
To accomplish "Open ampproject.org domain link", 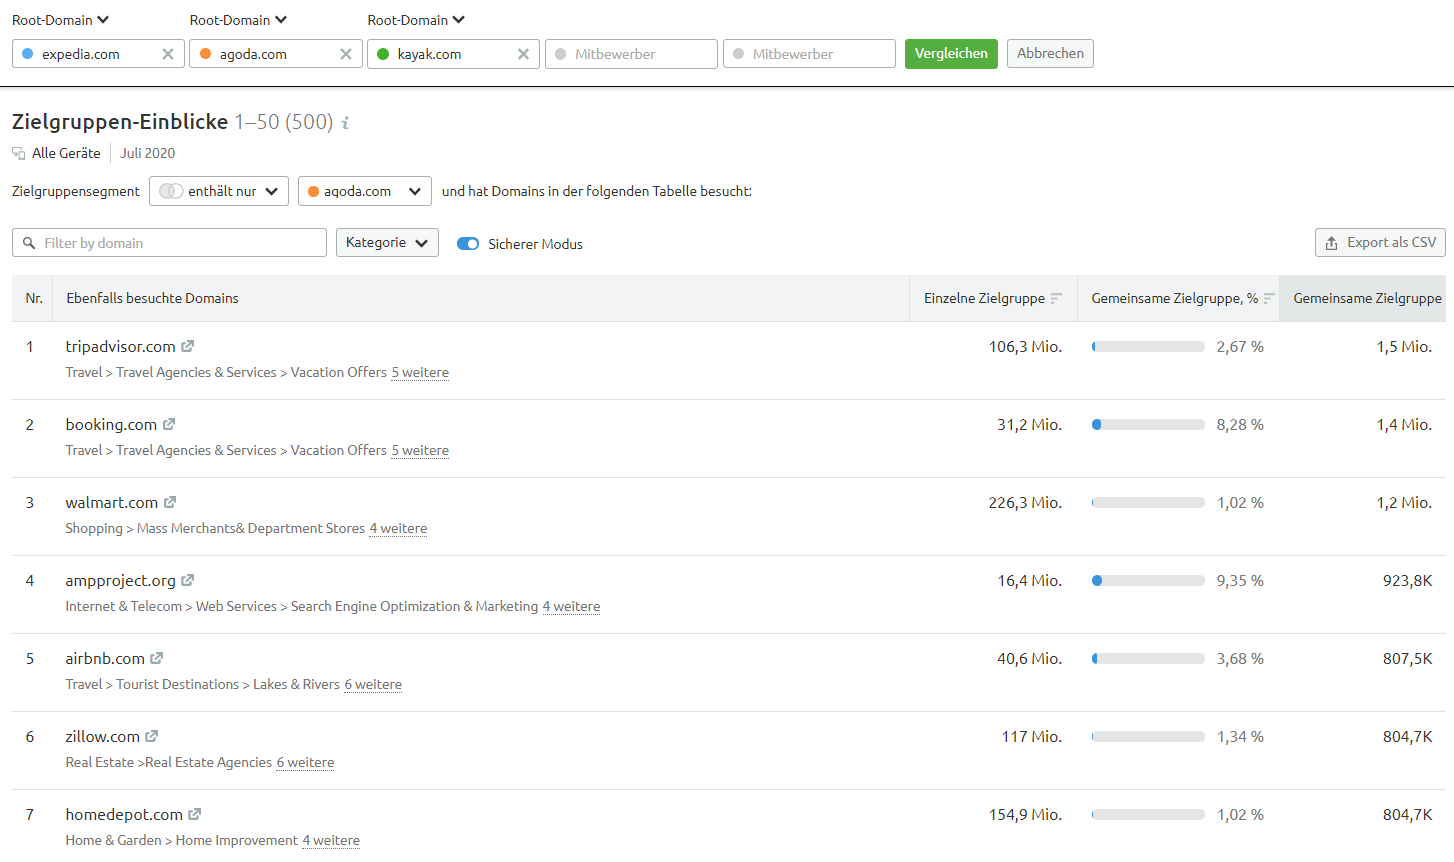I will tap(120, 580).
